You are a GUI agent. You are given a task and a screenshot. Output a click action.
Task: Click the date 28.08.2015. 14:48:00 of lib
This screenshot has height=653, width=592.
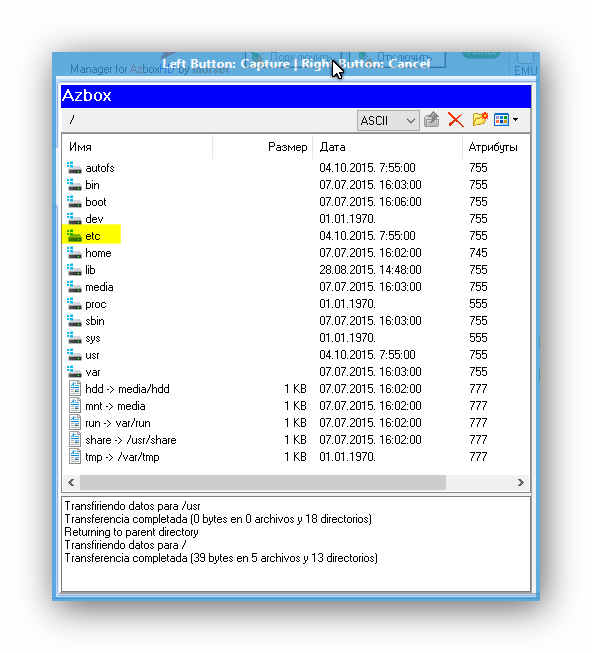coord(371,270)
